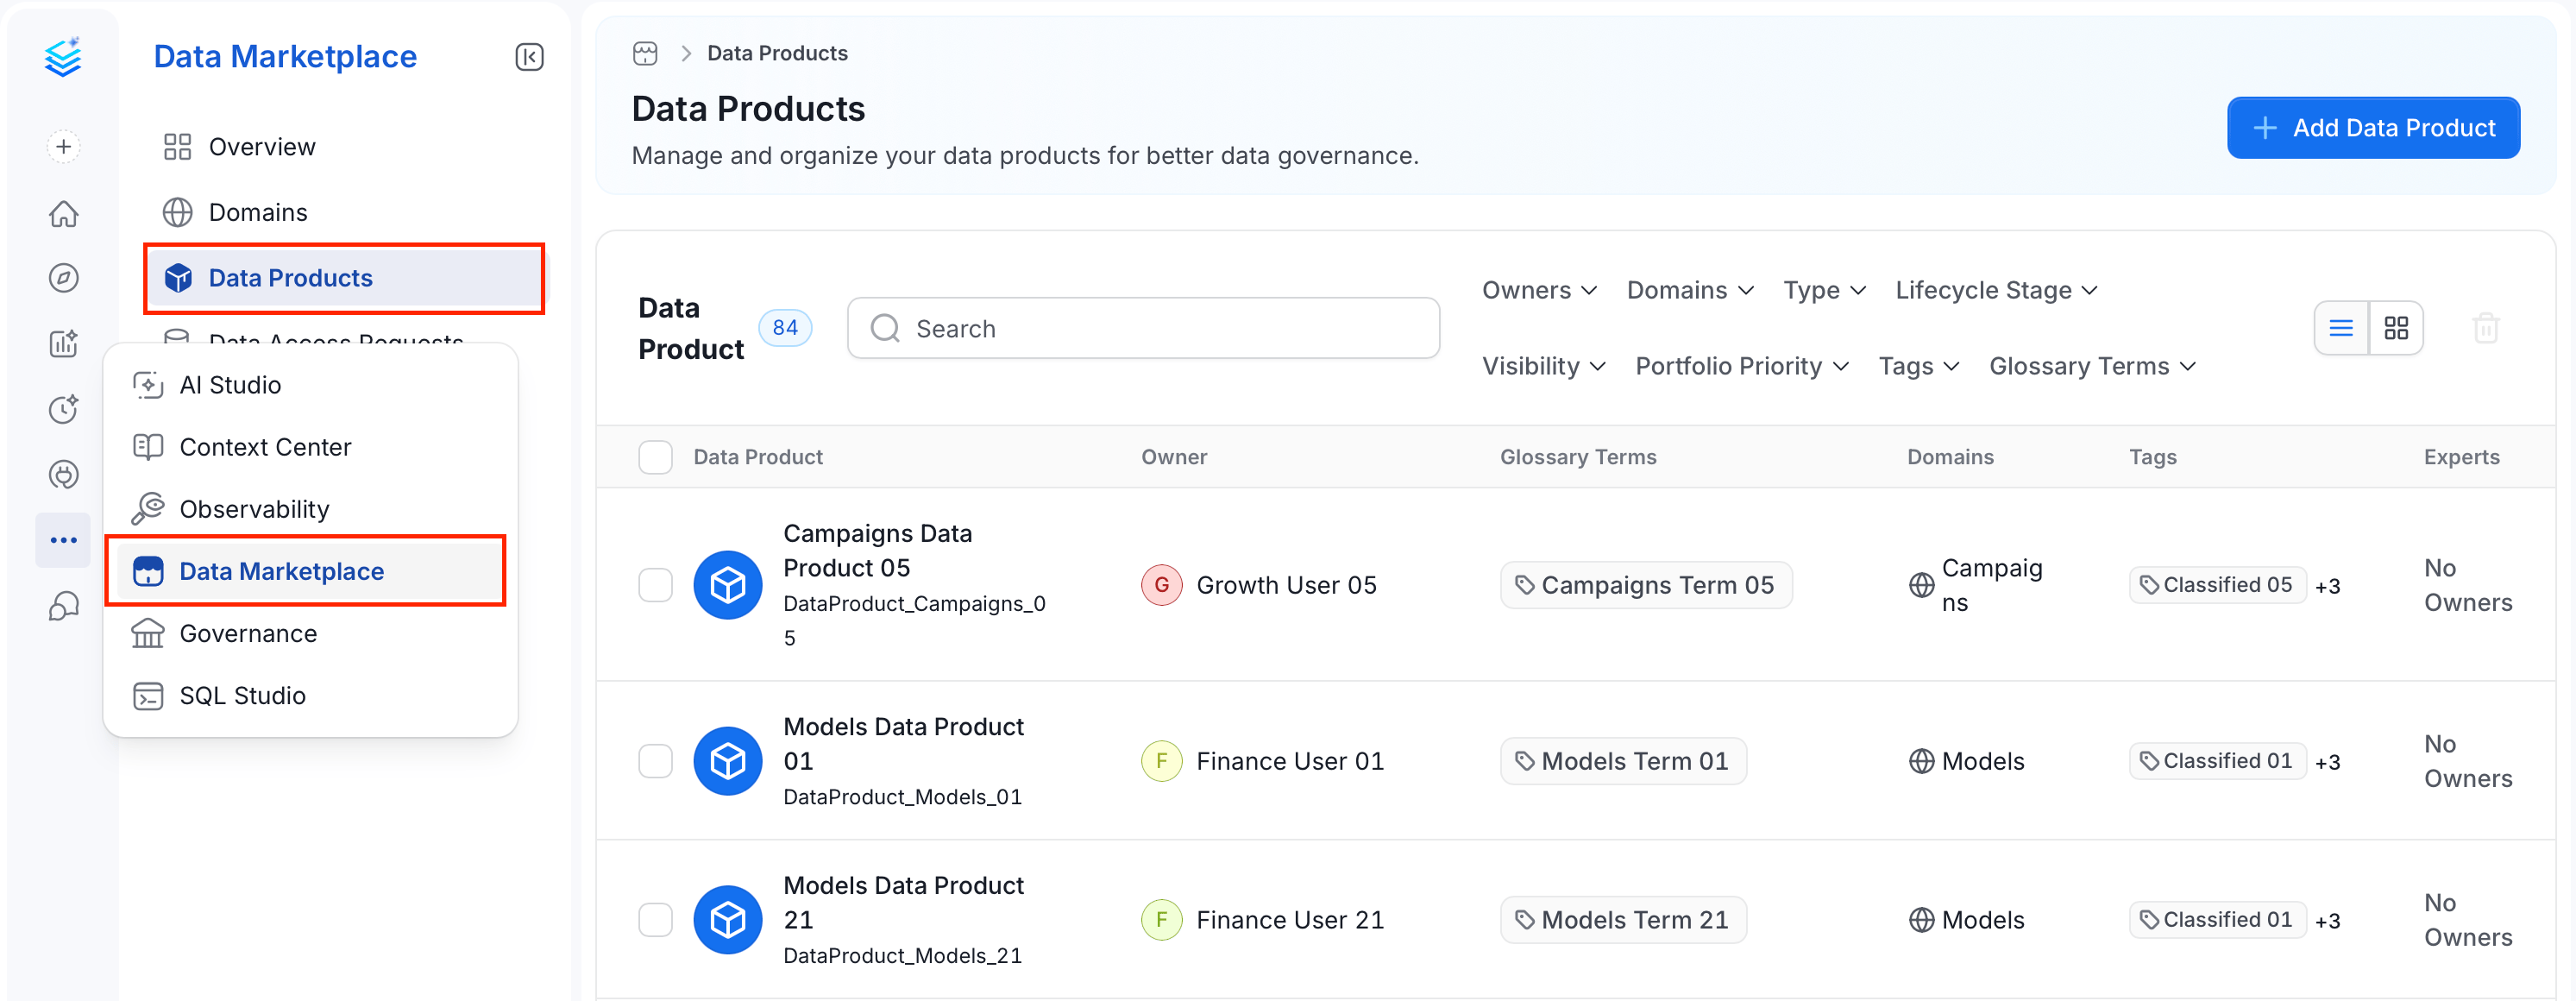
Task: Expand the Type filter dropdown
Action: (x=1824, y=290)
